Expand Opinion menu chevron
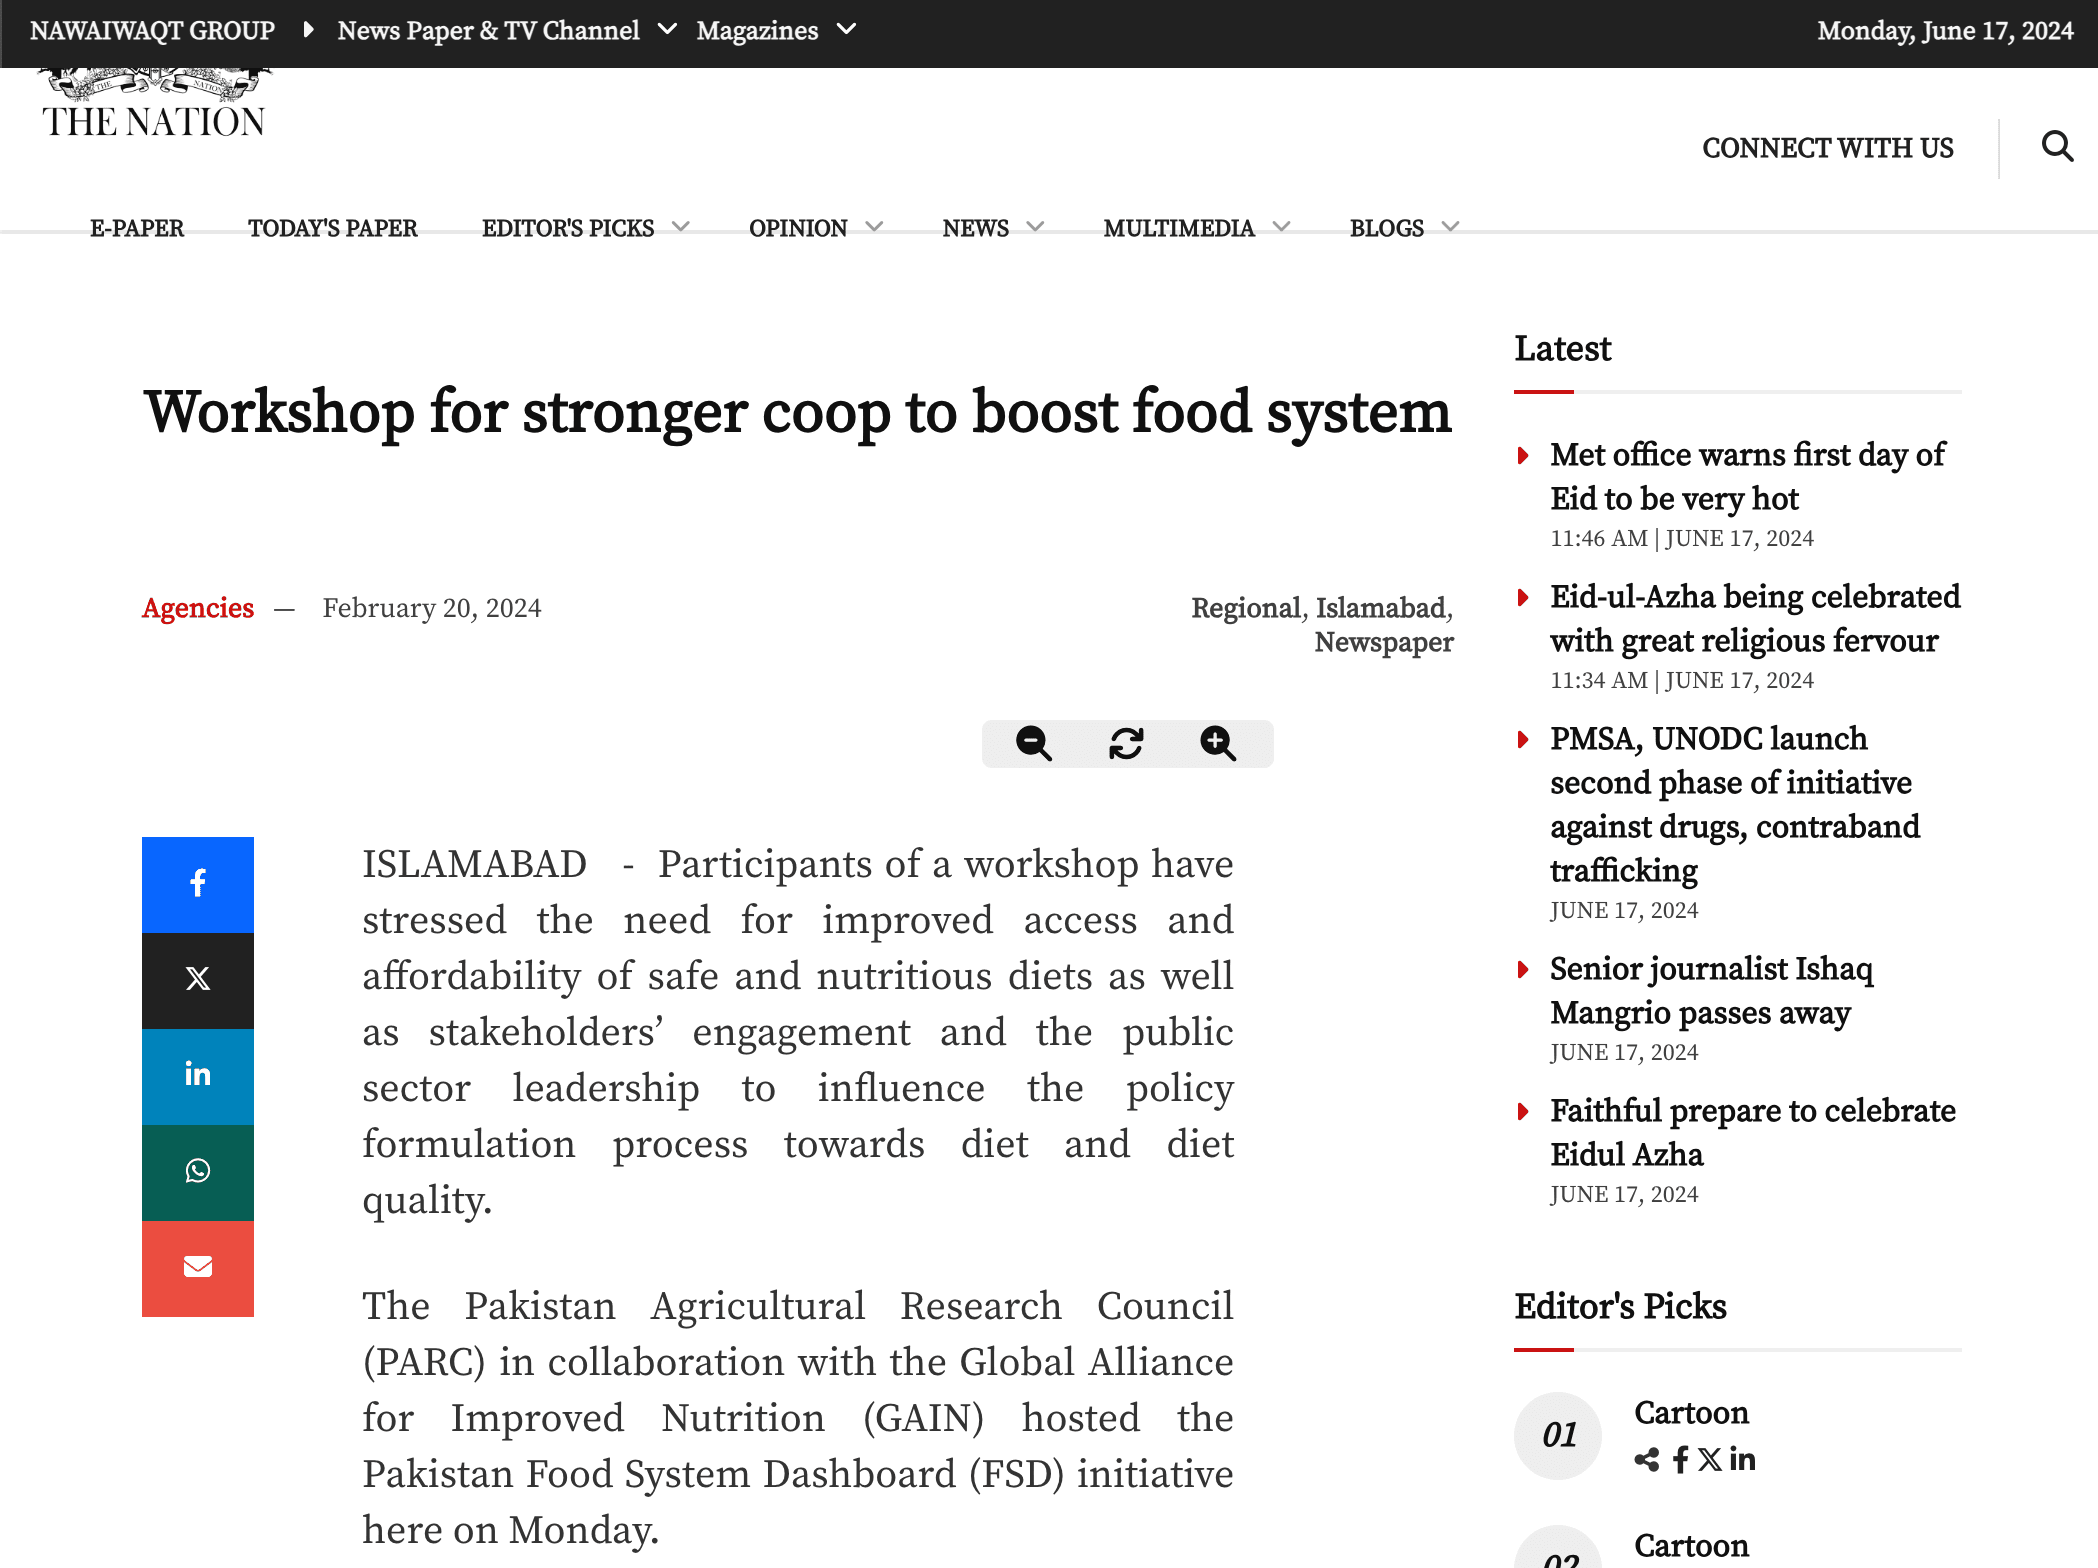 874,227
